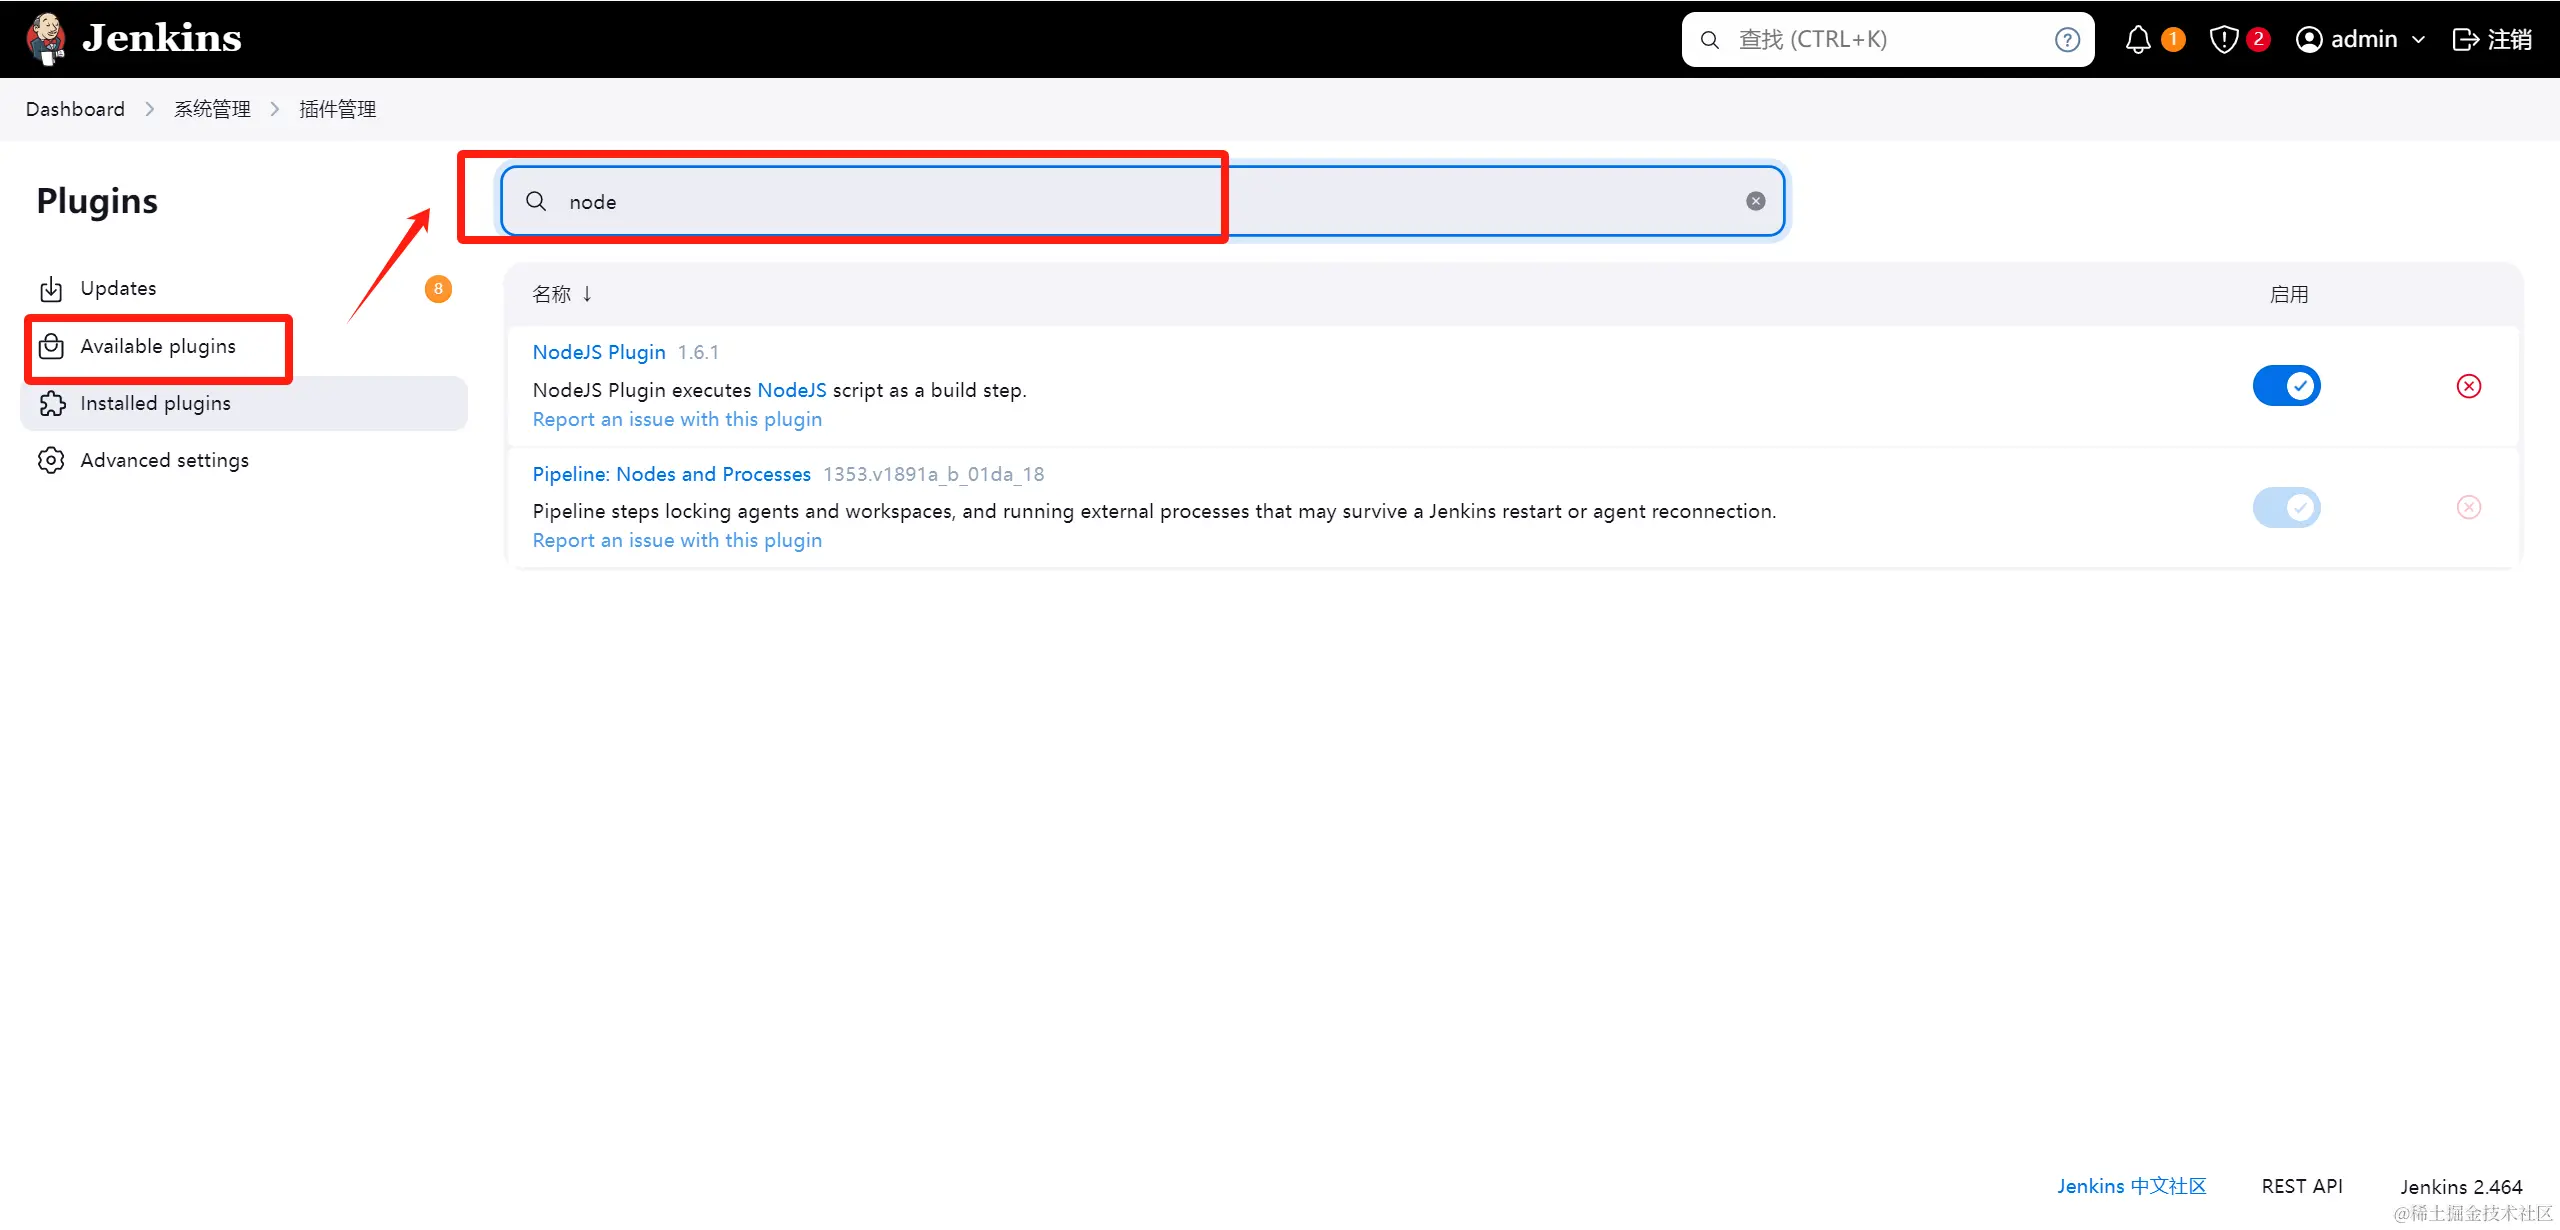Screen dimensions: 2560x1230
Task: Open the Jenkins 中文社区 footer link
Action: [x=2131, y=1186]
